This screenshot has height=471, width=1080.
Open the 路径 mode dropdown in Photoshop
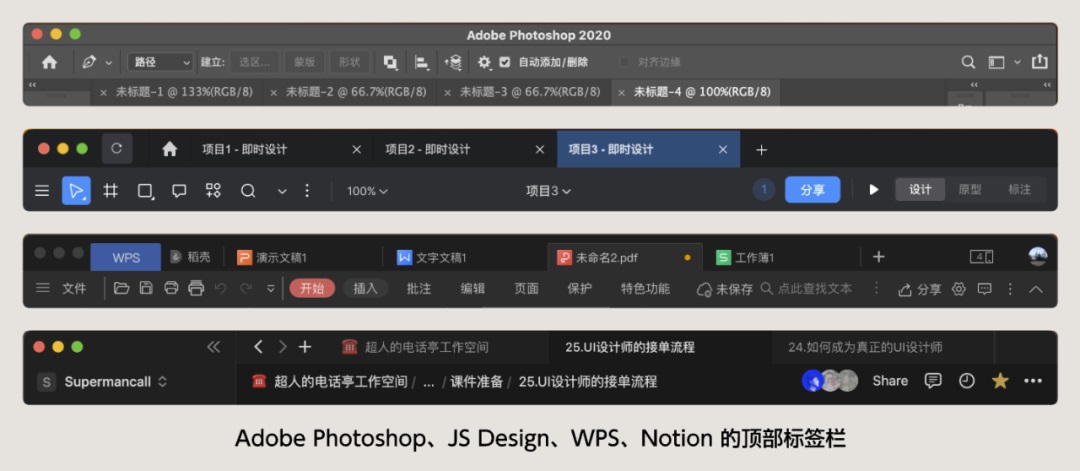pyautogui.click(x=160, y=62)
